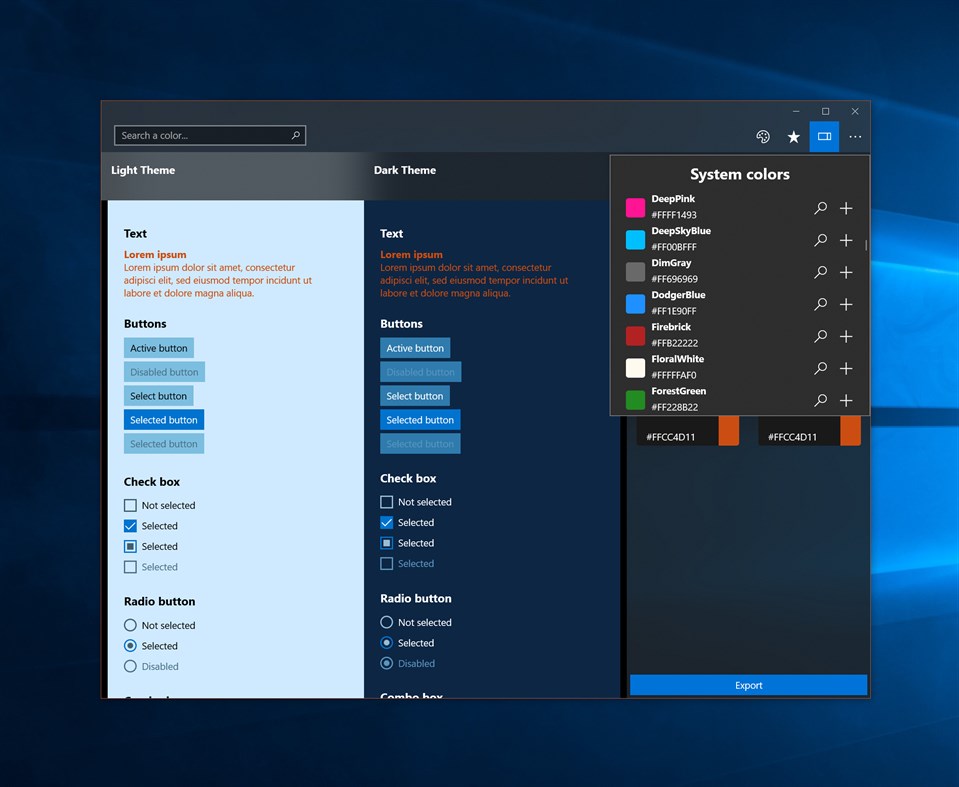The image size is (959, 787).
Task: Open the ellipsis more options menu
Action: pos(855,137)
